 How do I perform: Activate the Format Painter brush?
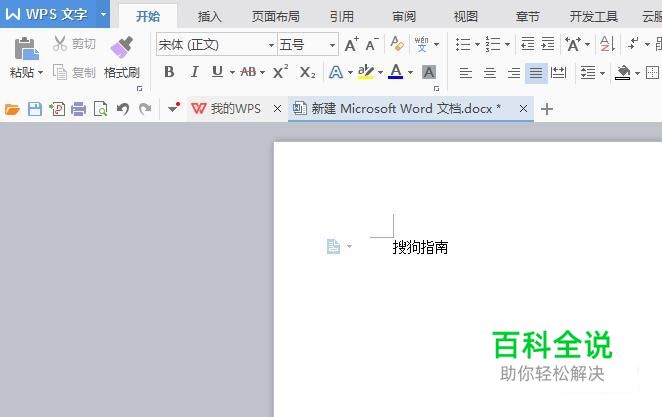coord(122,47)
